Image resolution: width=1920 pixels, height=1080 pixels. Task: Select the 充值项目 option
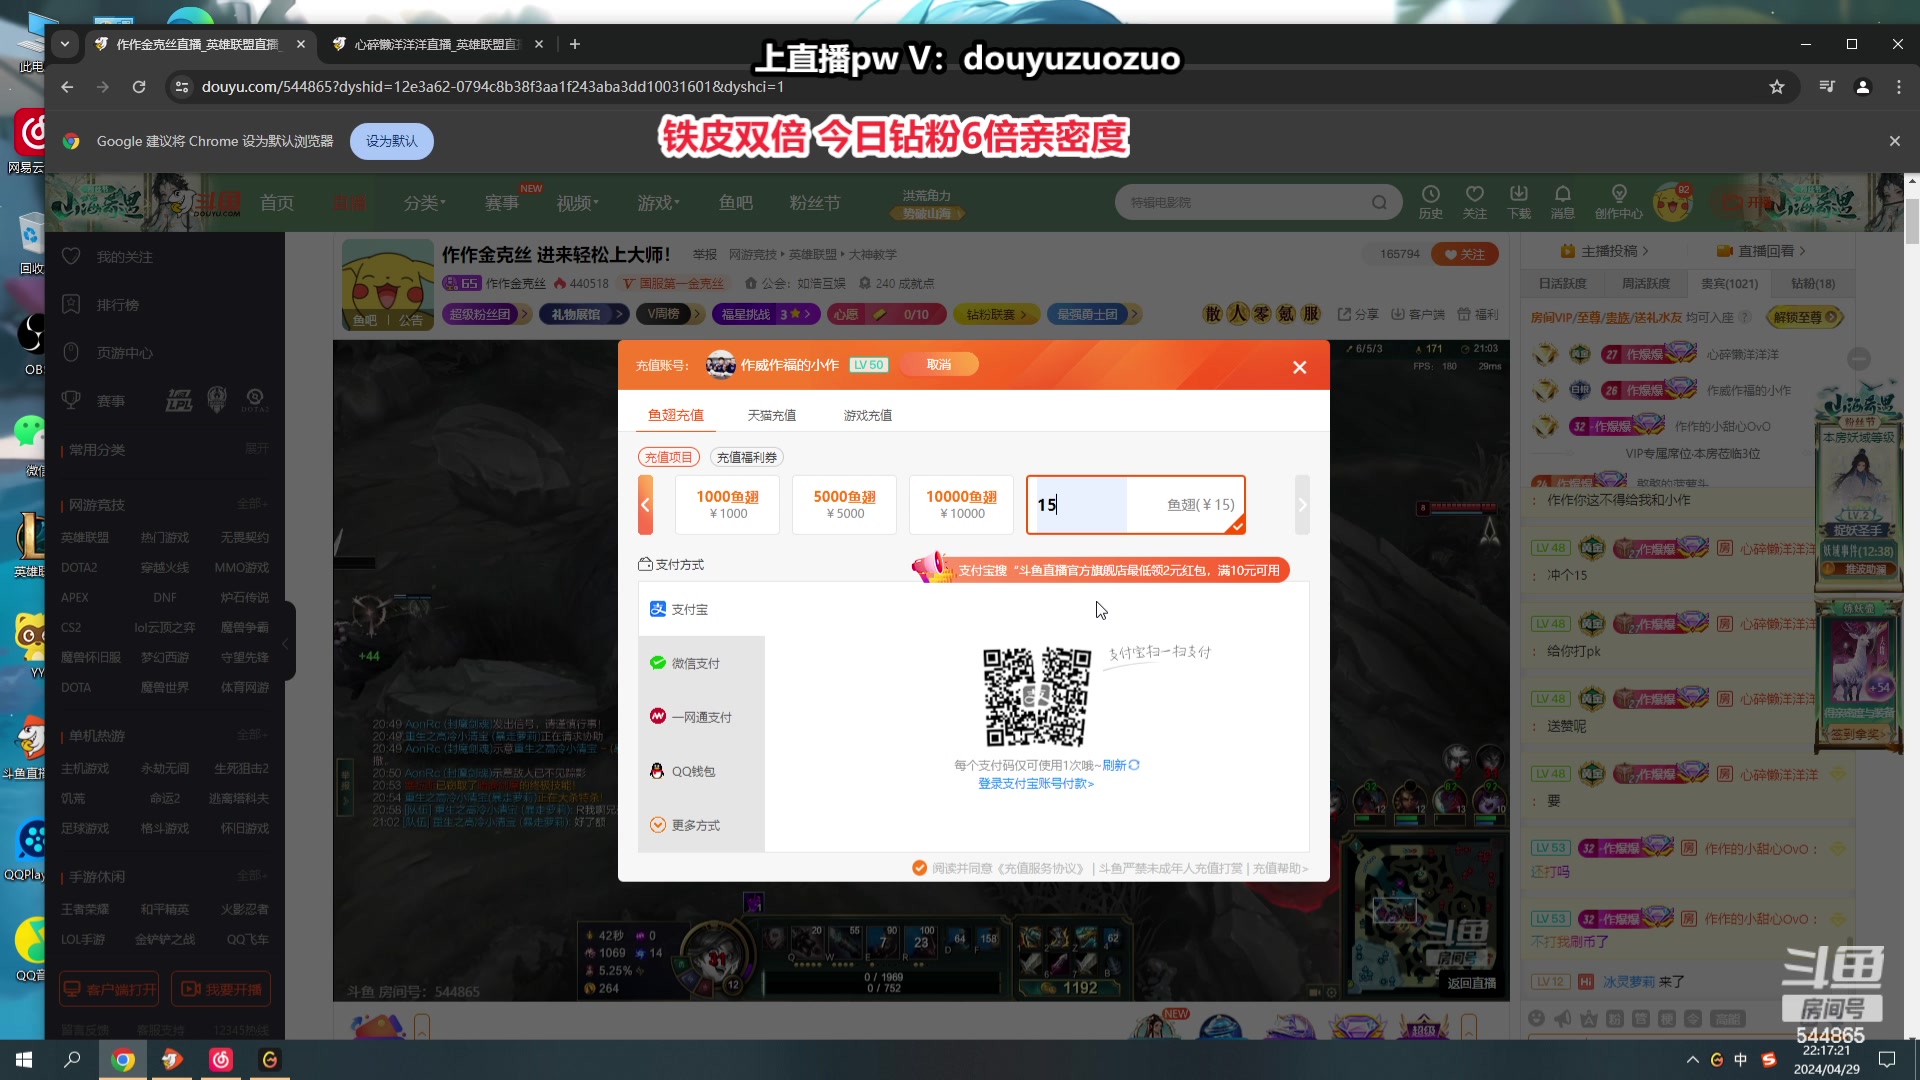pos(669,457)
